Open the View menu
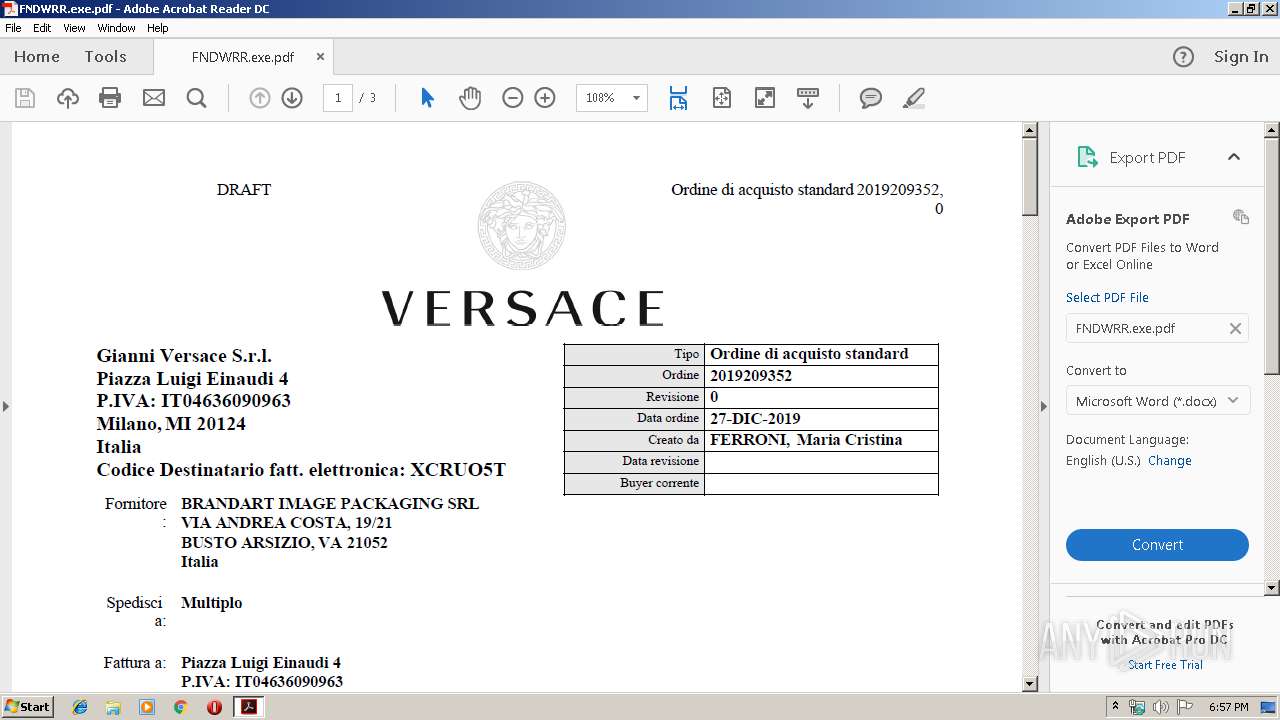The height and width of the screenshot is (720, 1280). point(75,28)
